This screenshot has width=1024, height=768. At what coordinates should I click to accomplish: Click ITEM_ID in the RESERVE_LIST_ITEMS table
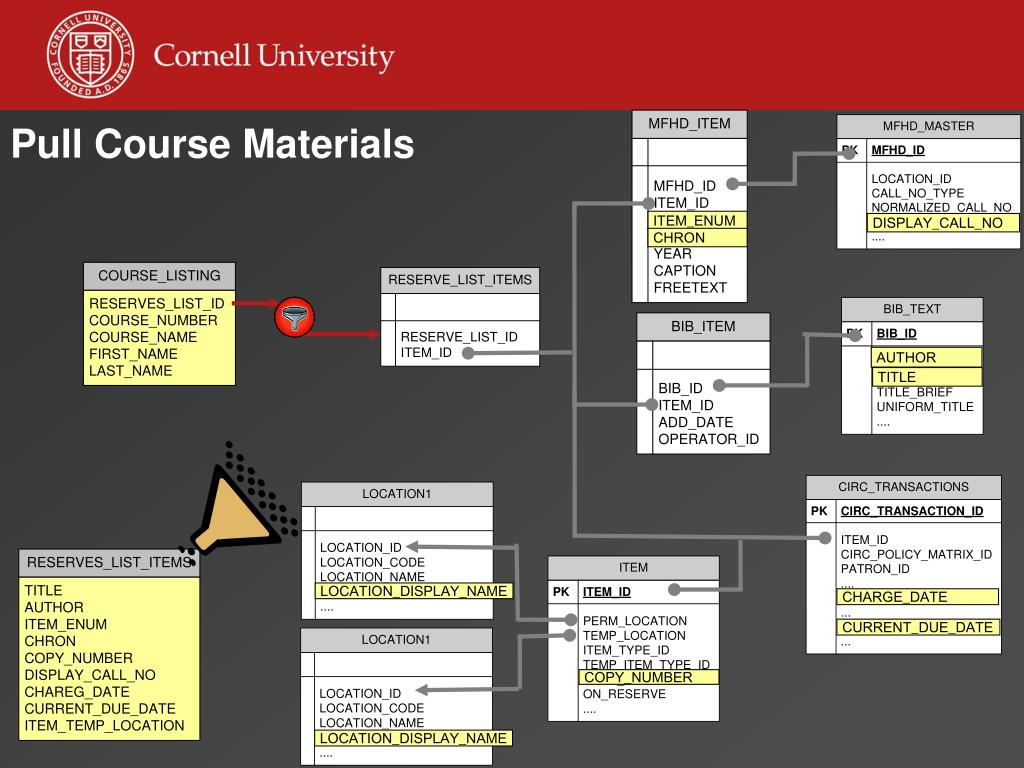(x=426, y=353)
